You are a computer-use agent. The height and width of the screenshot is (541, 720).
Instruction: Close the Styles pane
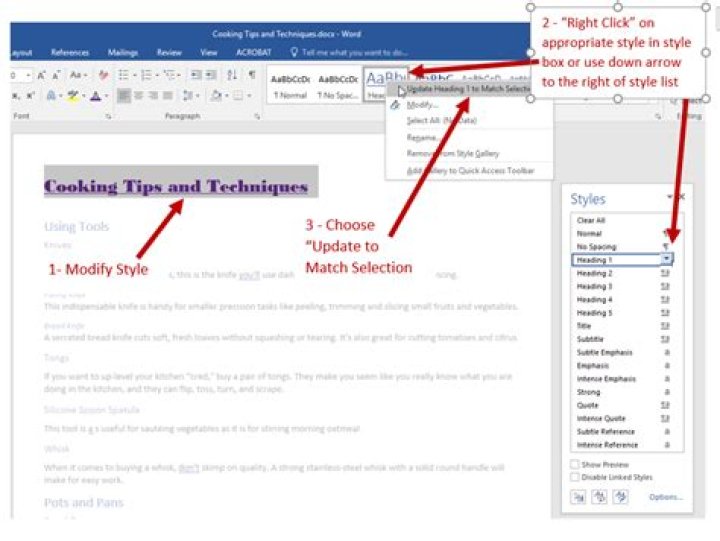pos(682,197)
